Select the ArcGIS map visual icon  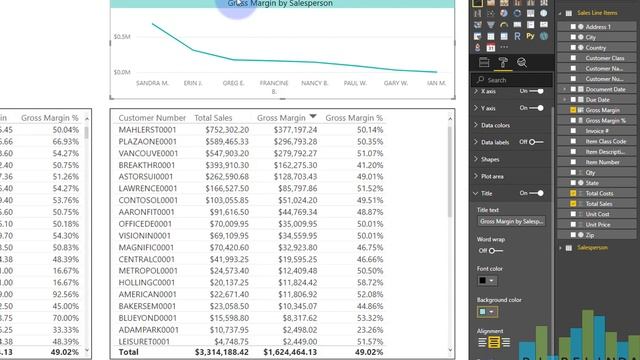[x=544, y=36]
